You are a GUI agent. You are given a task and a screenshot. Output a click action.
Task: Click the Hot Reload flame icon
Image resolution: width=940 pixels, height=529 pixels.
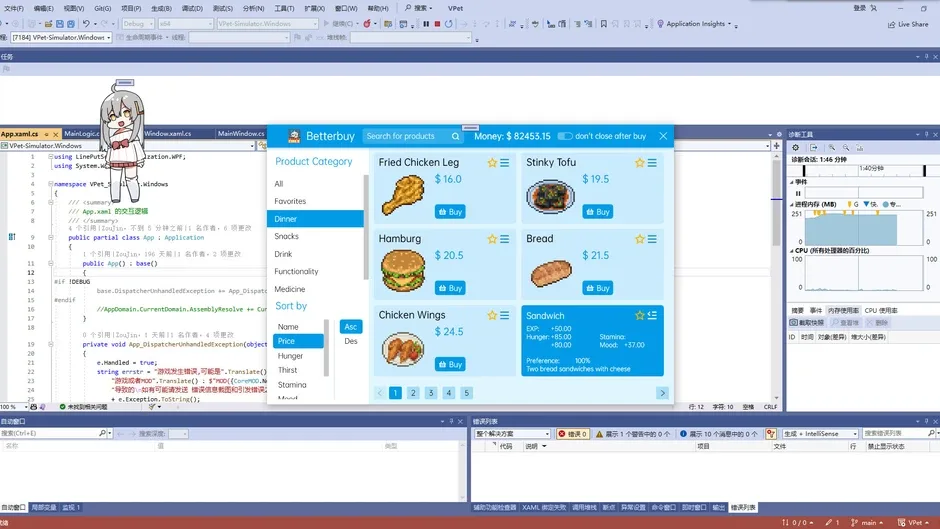click(367, 24)
